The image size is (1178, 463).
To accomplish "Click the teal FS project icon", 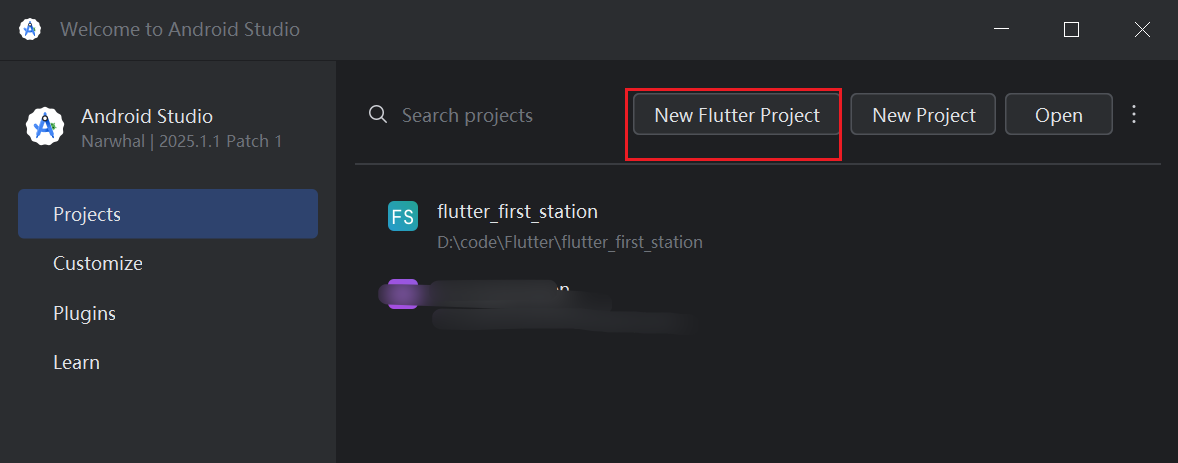I will tap(402, 217).
